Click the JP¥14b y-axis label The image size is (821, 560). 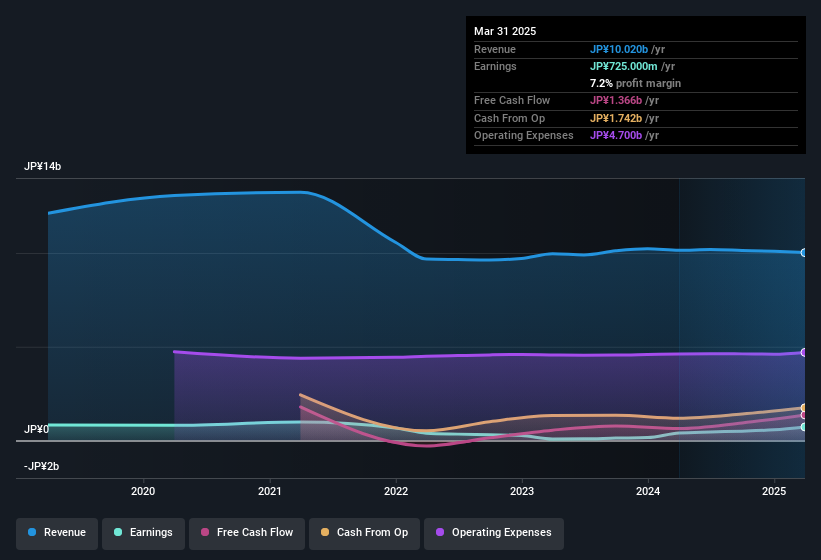pyautogui.click(x=42, y=166)
